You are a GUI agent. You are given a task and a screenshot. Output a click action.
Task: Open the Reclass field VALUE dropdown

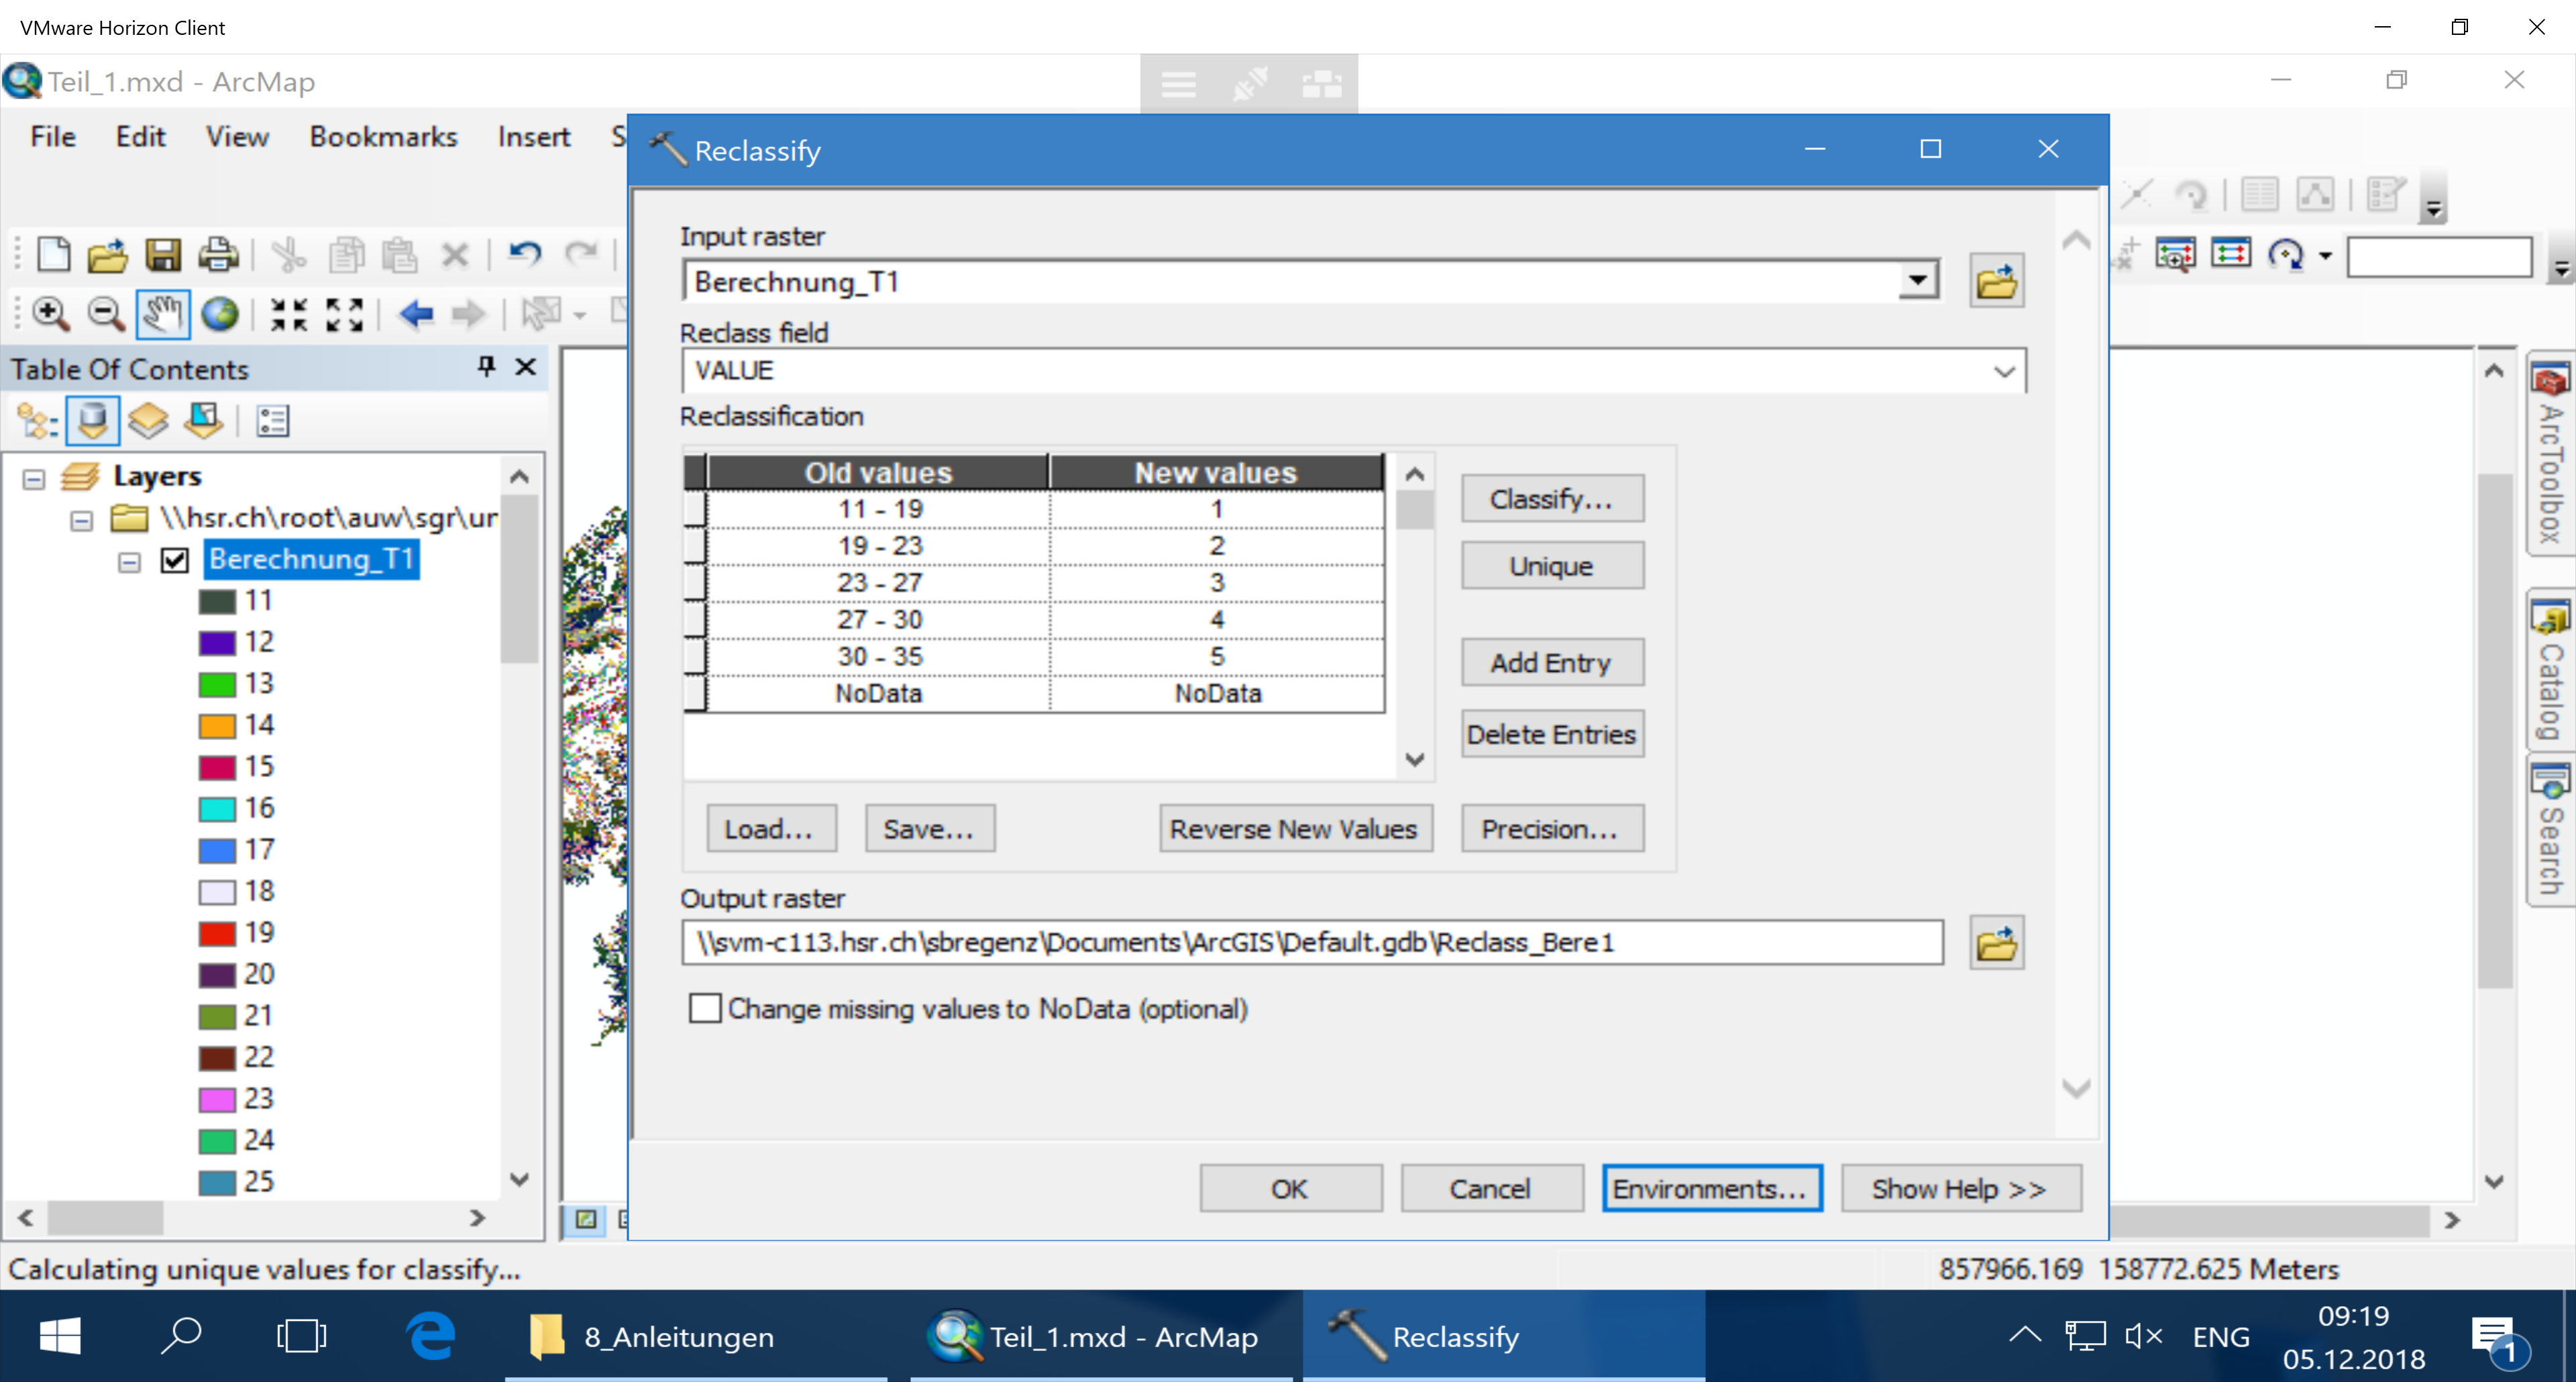coord(2003,371)
